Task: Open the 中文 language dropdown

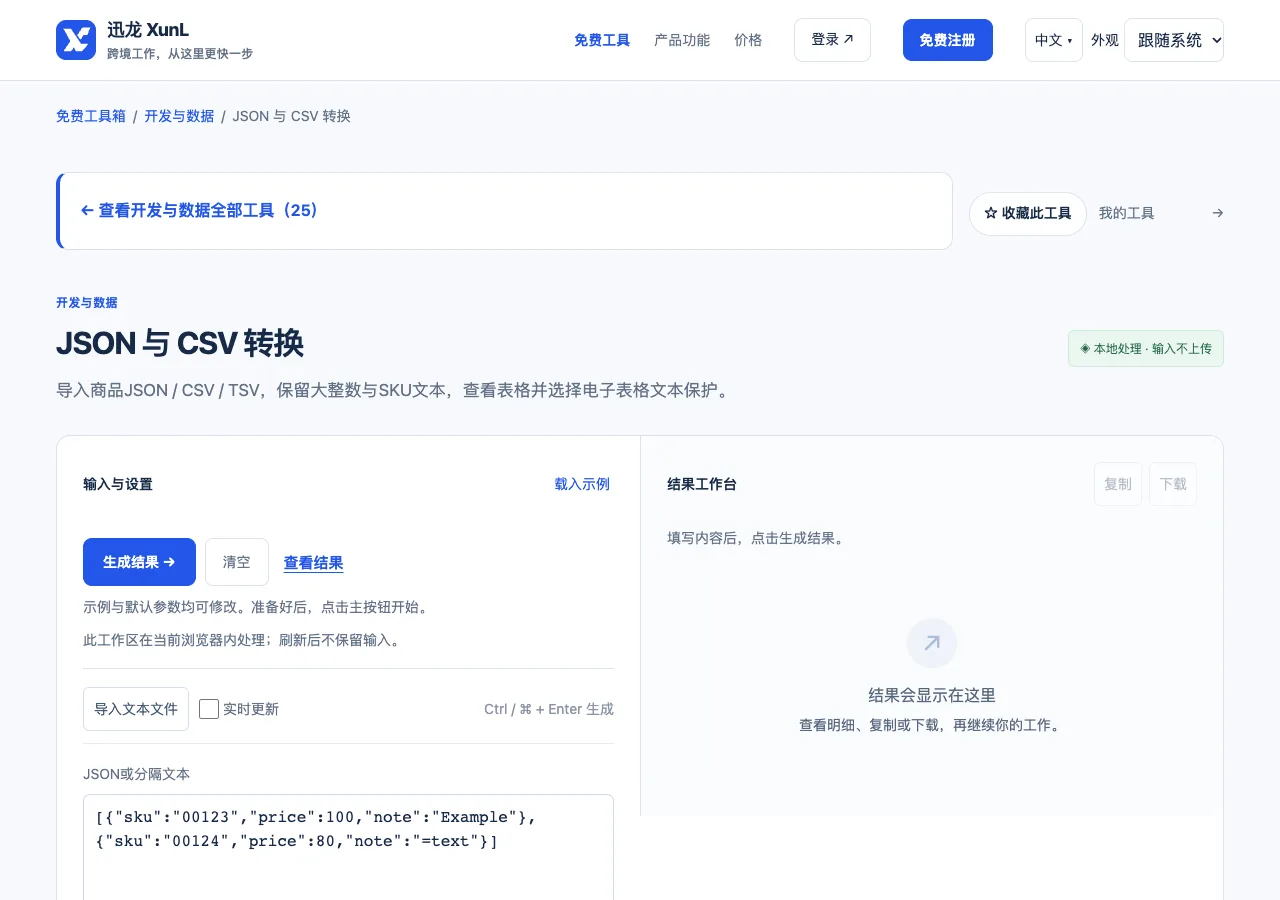Action: pos(1053,40)
